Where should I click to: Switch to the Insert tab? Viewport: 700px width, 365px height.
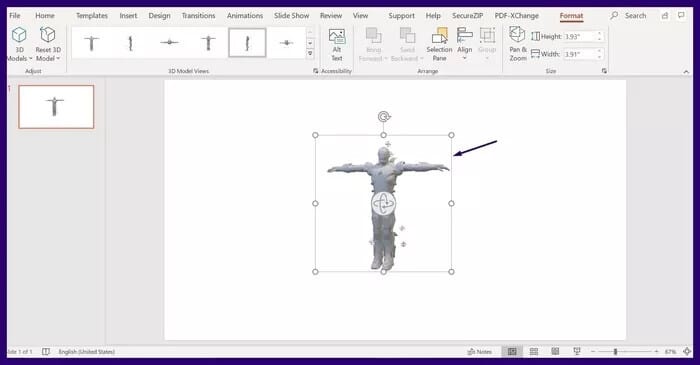(128, 16)
